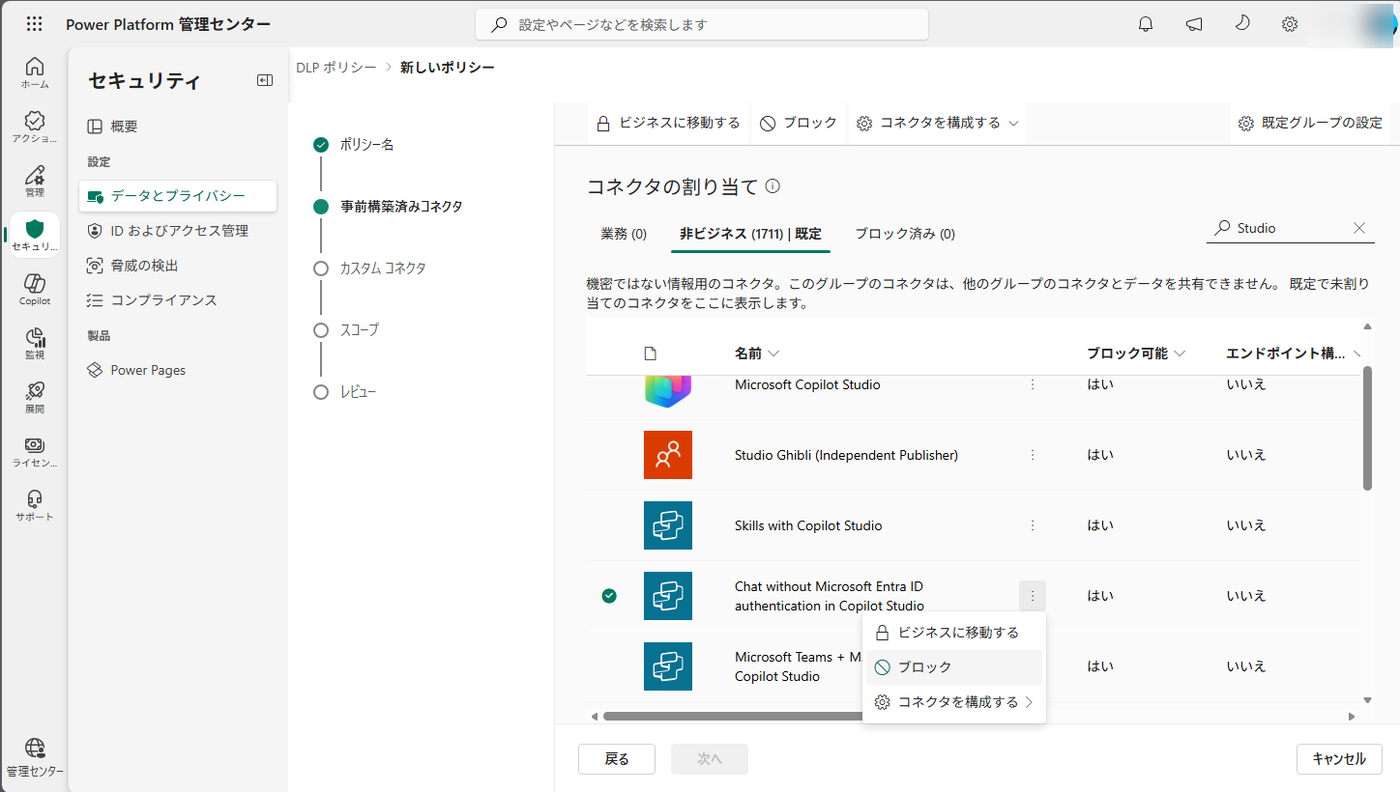Open 展開 in left rail
The image size is (1400, 792).
[x=34, y=397]
